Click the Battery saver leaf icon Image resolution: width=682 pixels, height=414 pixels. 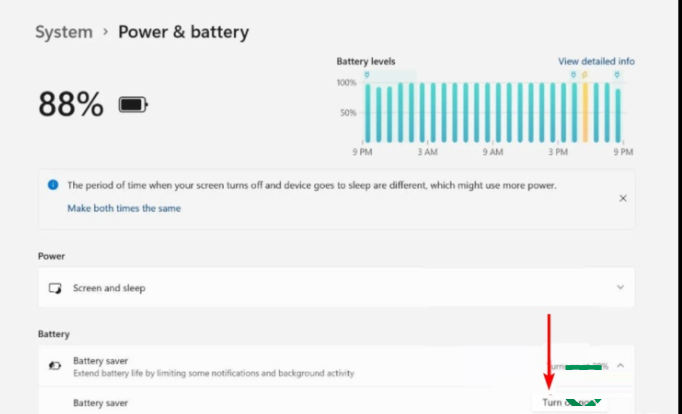pos(55,366)
